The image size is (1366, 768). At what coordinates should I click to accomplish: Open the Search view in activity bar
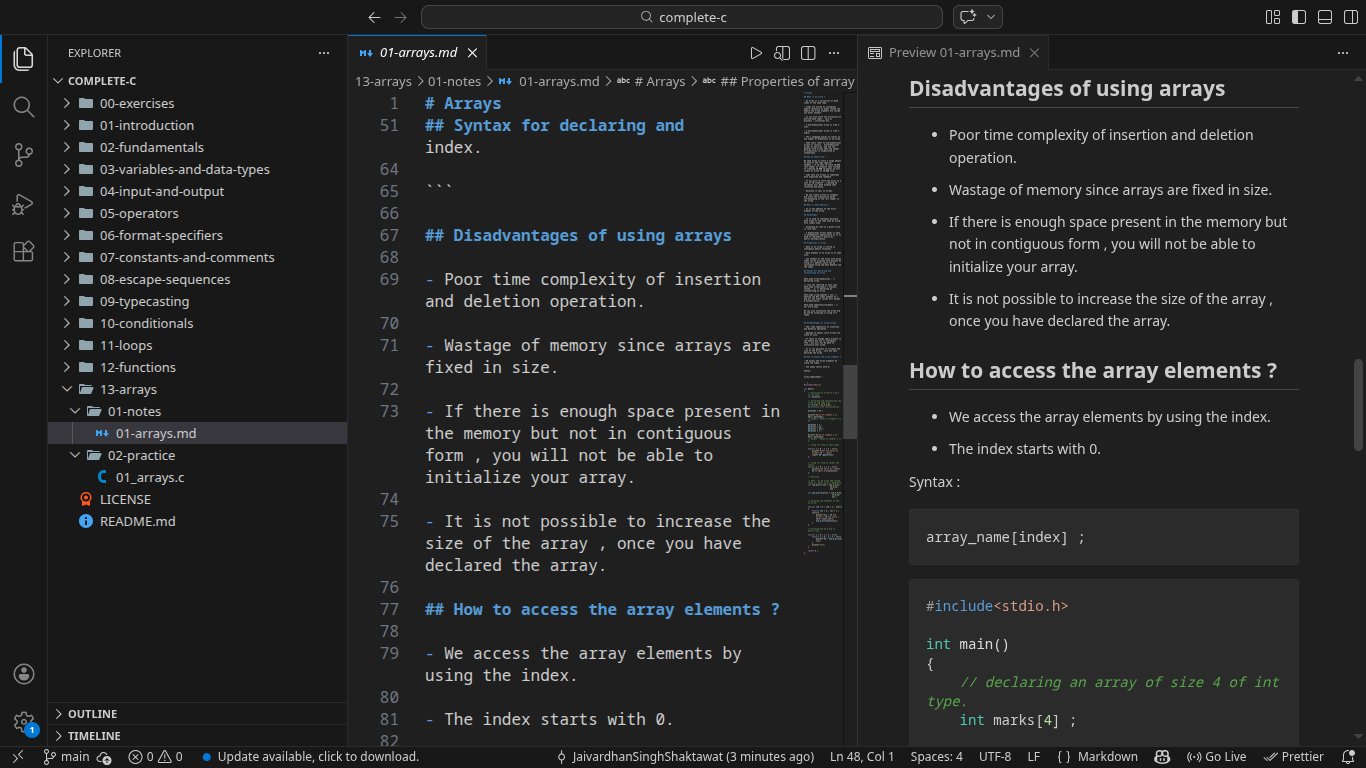pos(23,107)
